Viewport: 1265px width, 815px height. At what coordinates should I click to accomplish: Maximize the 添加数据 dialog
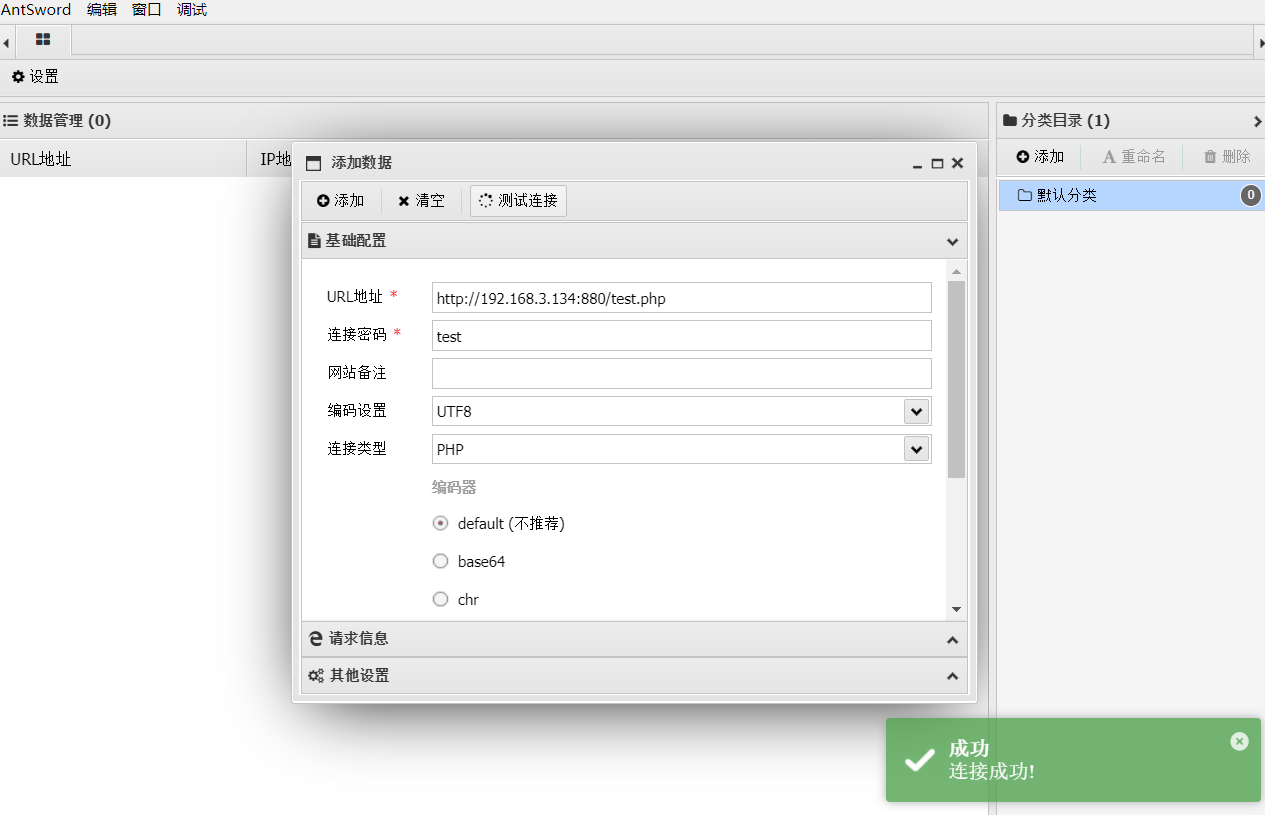[x=937, y=164]
